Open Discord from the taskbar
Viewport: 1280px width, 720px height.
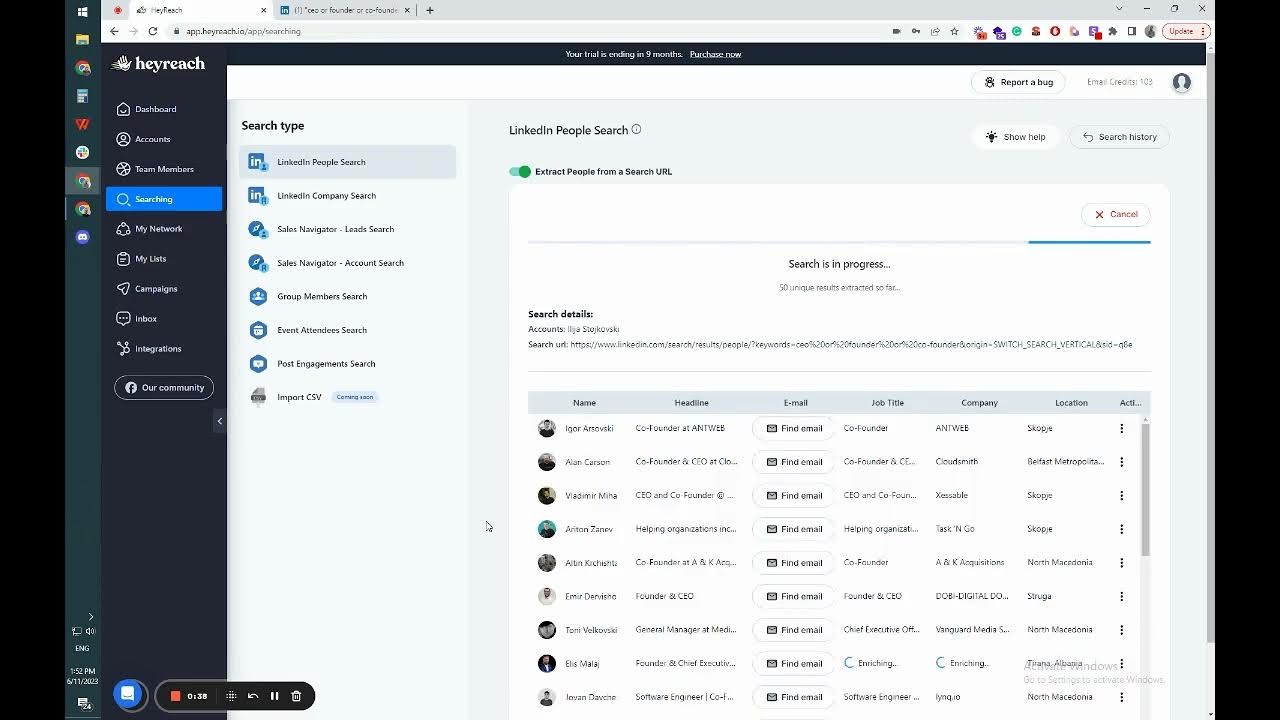83,237
